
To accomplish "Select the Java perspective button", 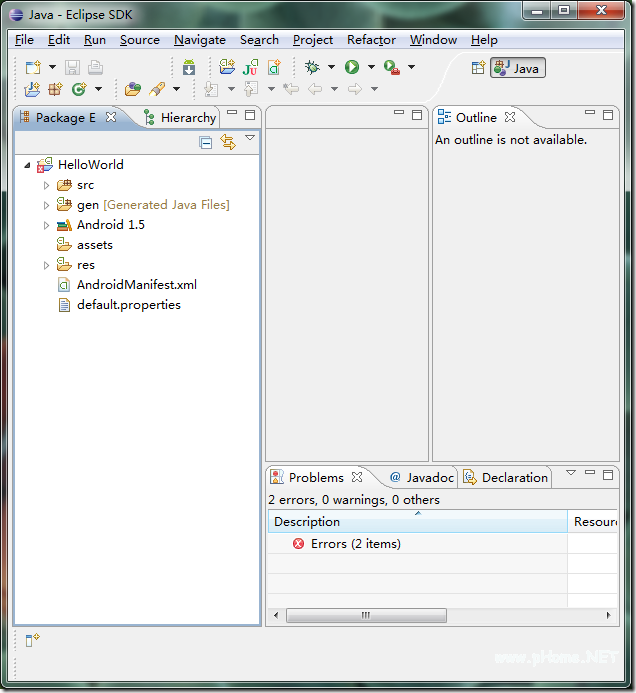I will point(518,68).
